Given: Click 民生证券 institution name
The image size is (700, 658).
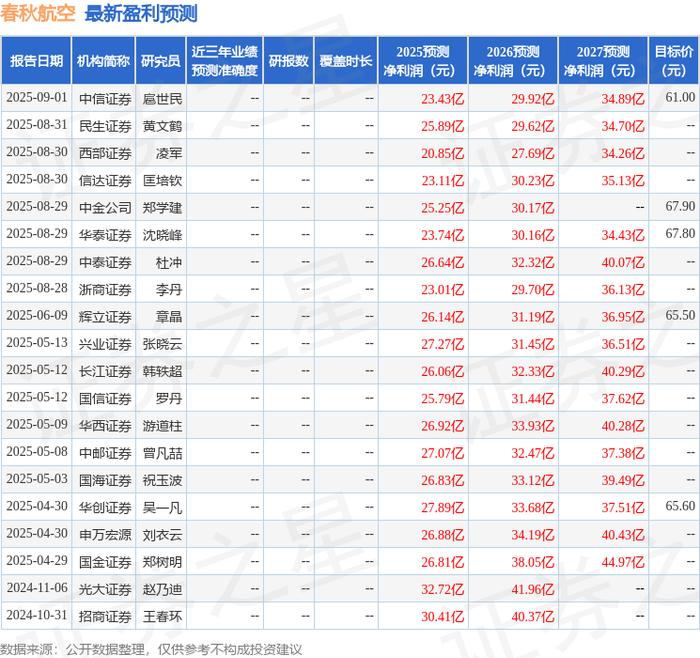Looking at the screenshot, I should 105,126.
